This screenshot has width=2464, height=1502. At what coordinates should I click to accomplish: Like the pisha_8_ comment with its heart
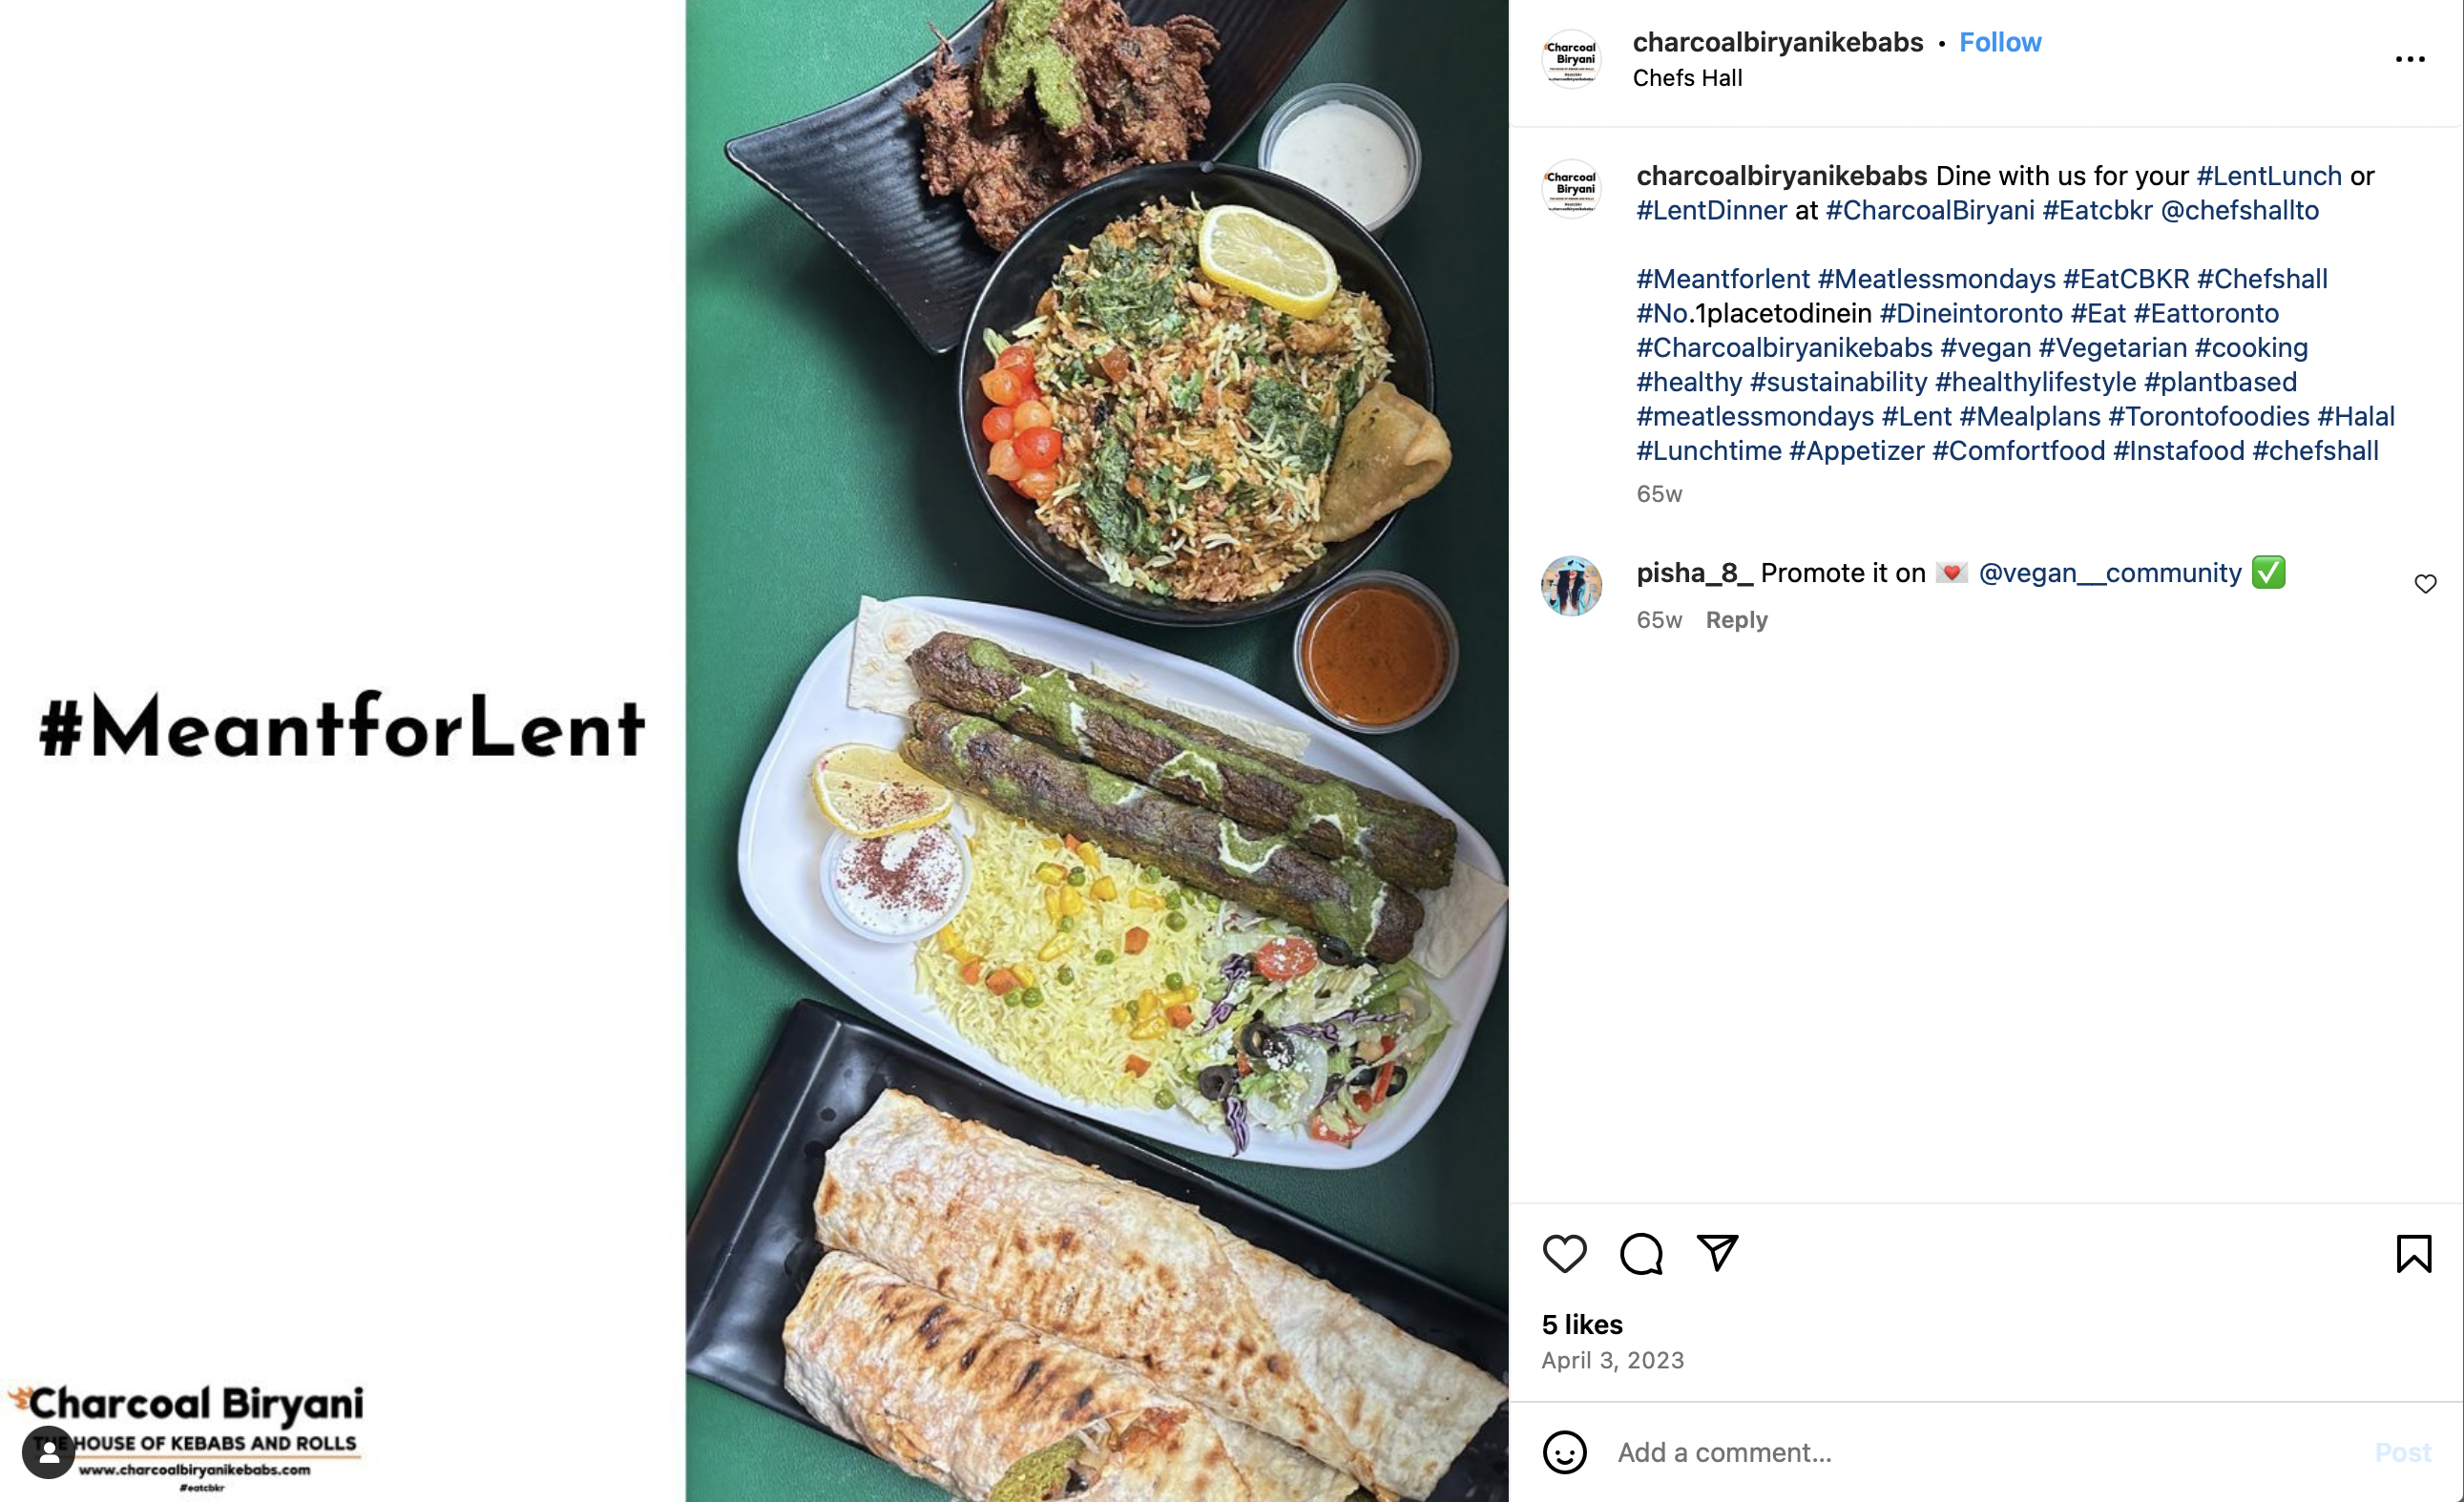pyautogui.click(x=2425, y=583)
